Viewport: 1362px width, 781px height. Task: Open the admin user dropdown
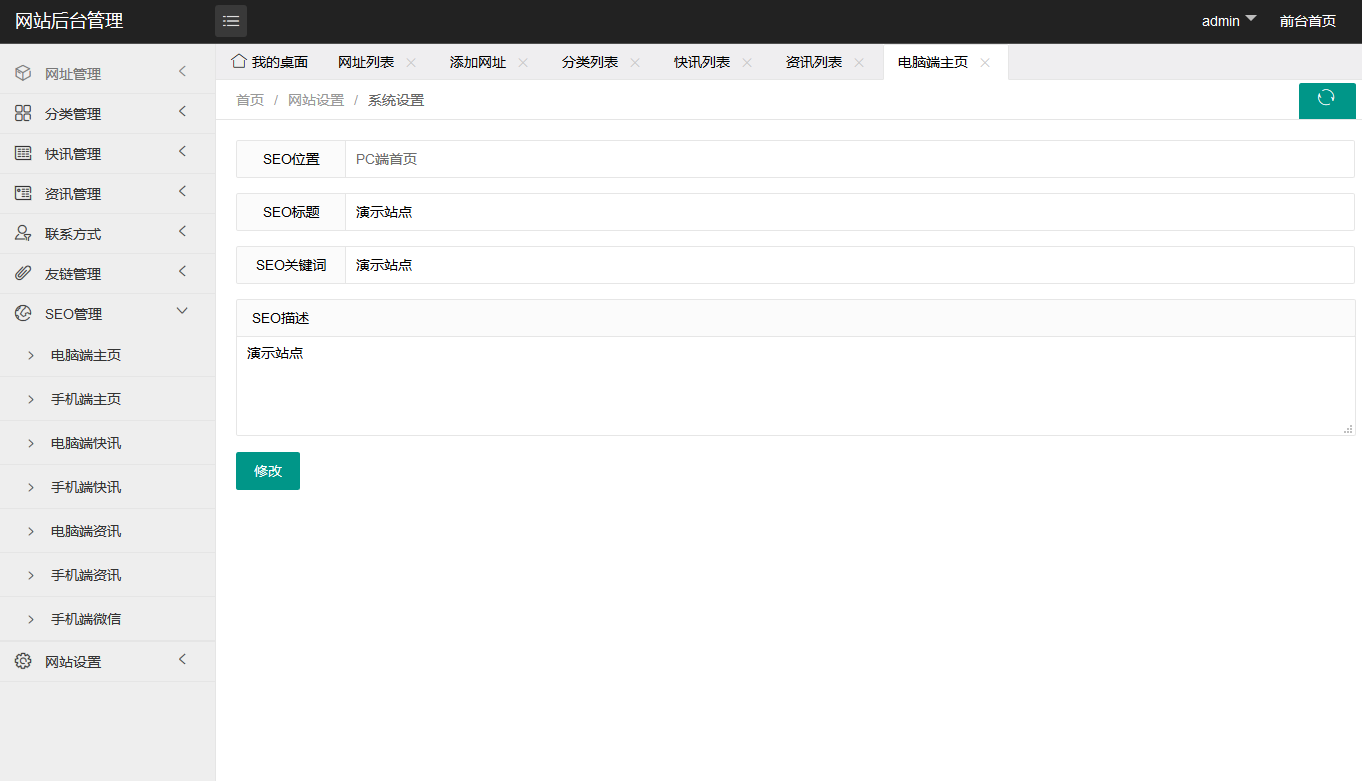pos(1228,21)
